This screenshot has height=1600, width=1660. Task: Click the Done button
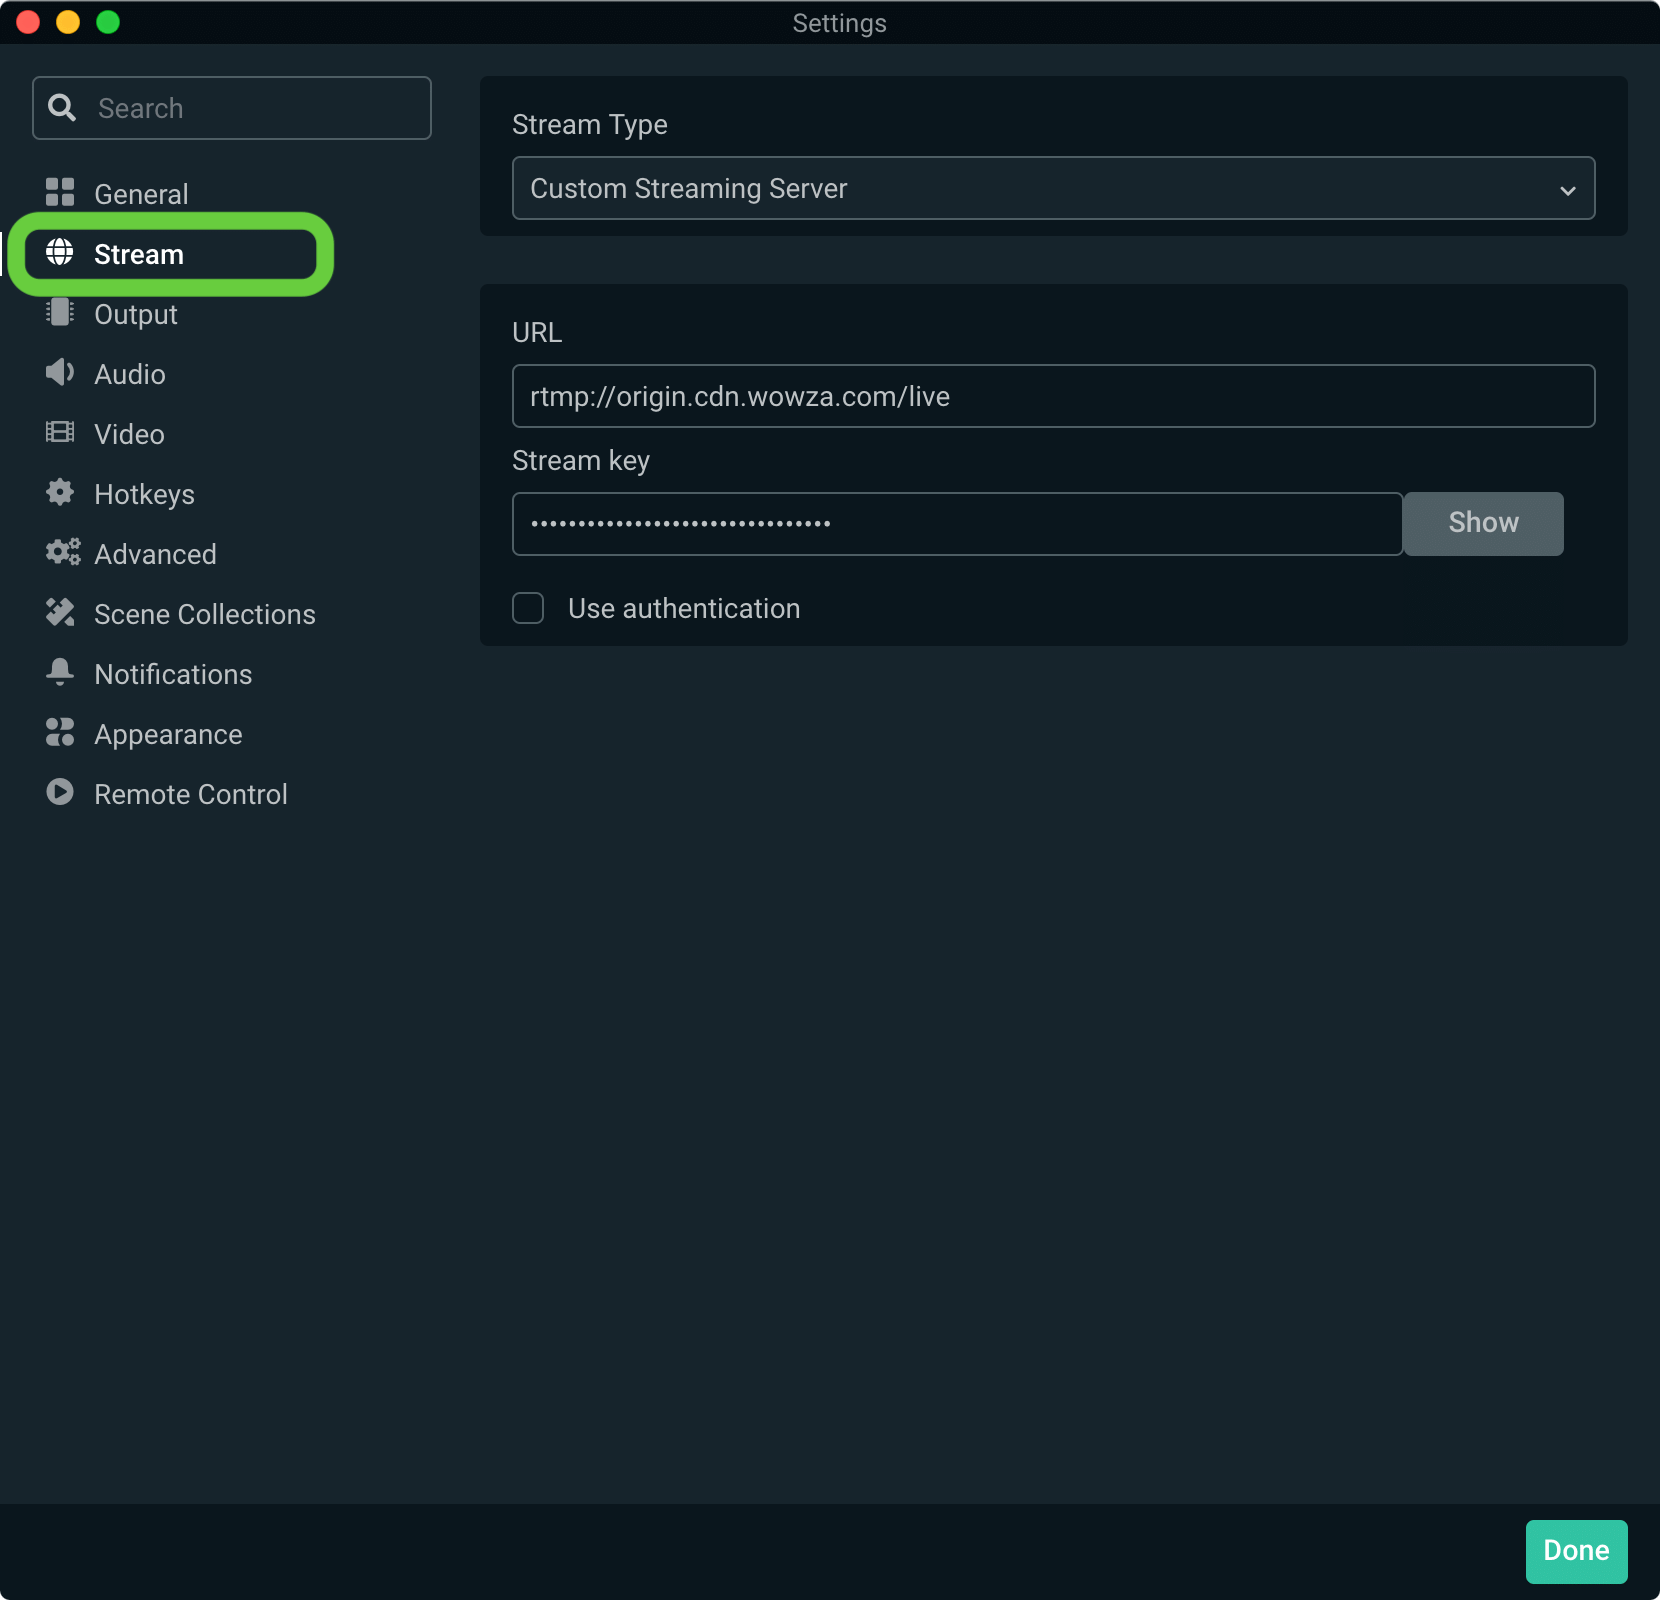pos(1577,1552)
